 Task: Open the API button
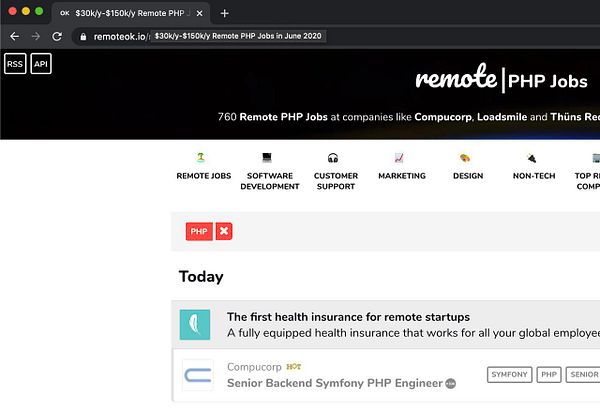(41, 64)
